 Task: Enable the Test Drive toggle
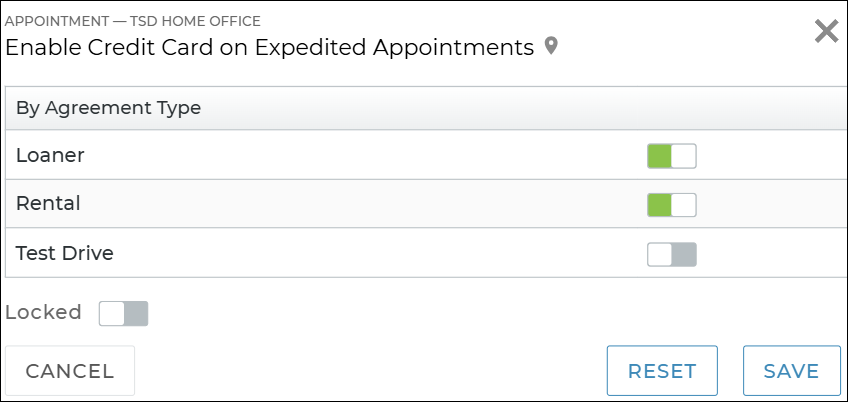pyautogui.click(x=671, y=254)
